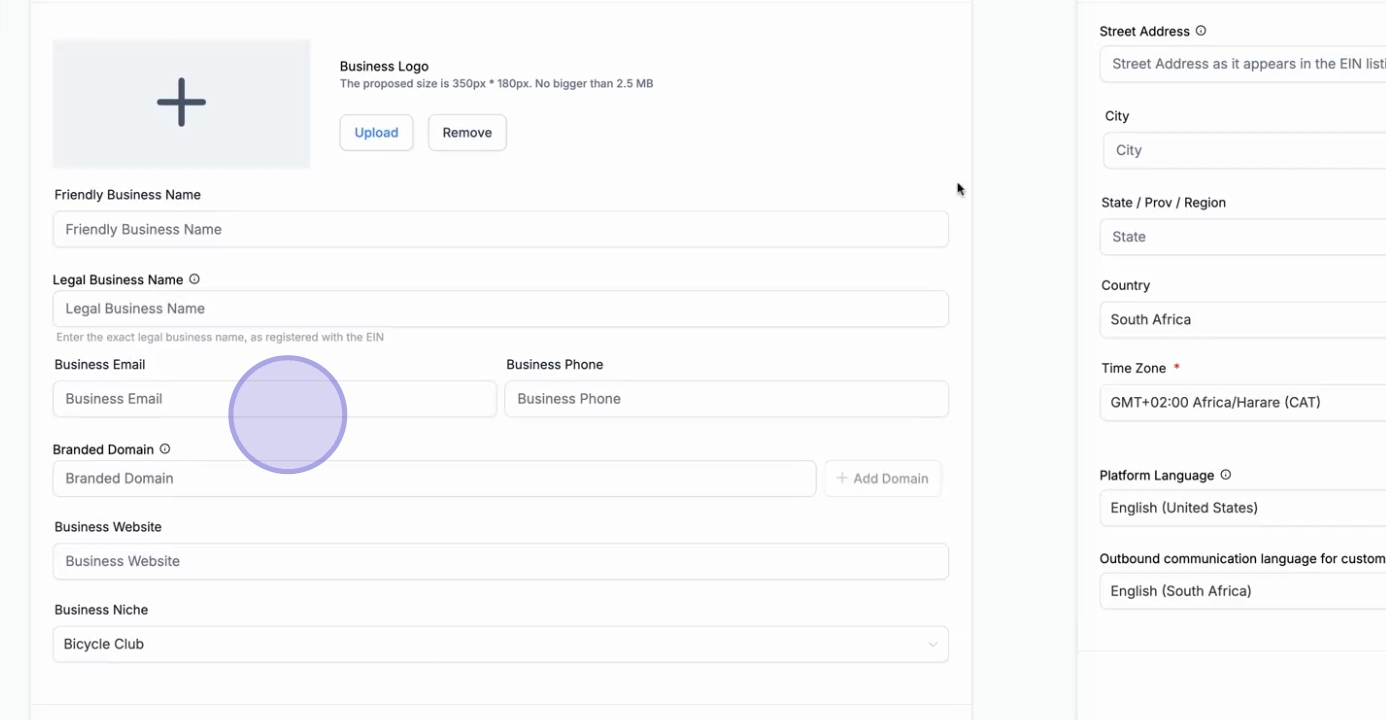Focus the Business Website field

click(500, 562)
